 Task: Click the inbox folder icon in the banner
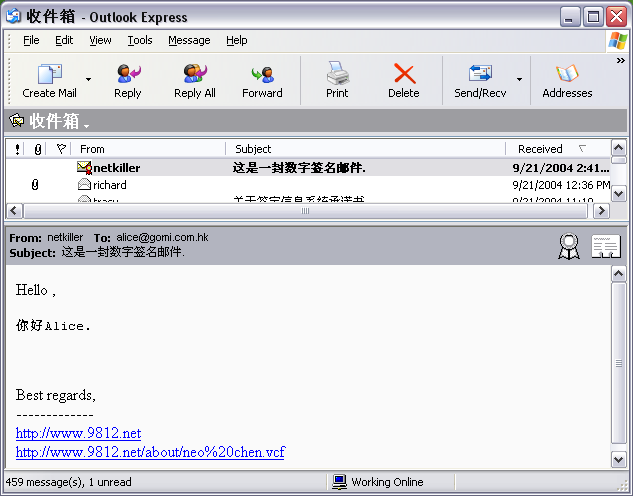17,120
